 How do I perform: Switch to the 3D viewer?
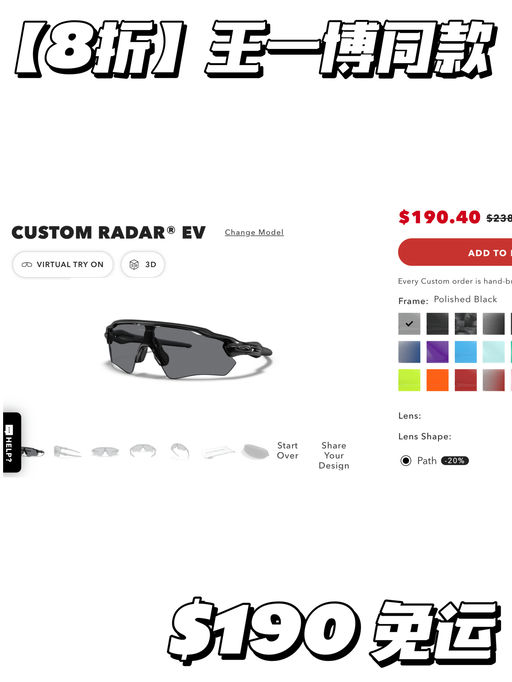(143, 264)
